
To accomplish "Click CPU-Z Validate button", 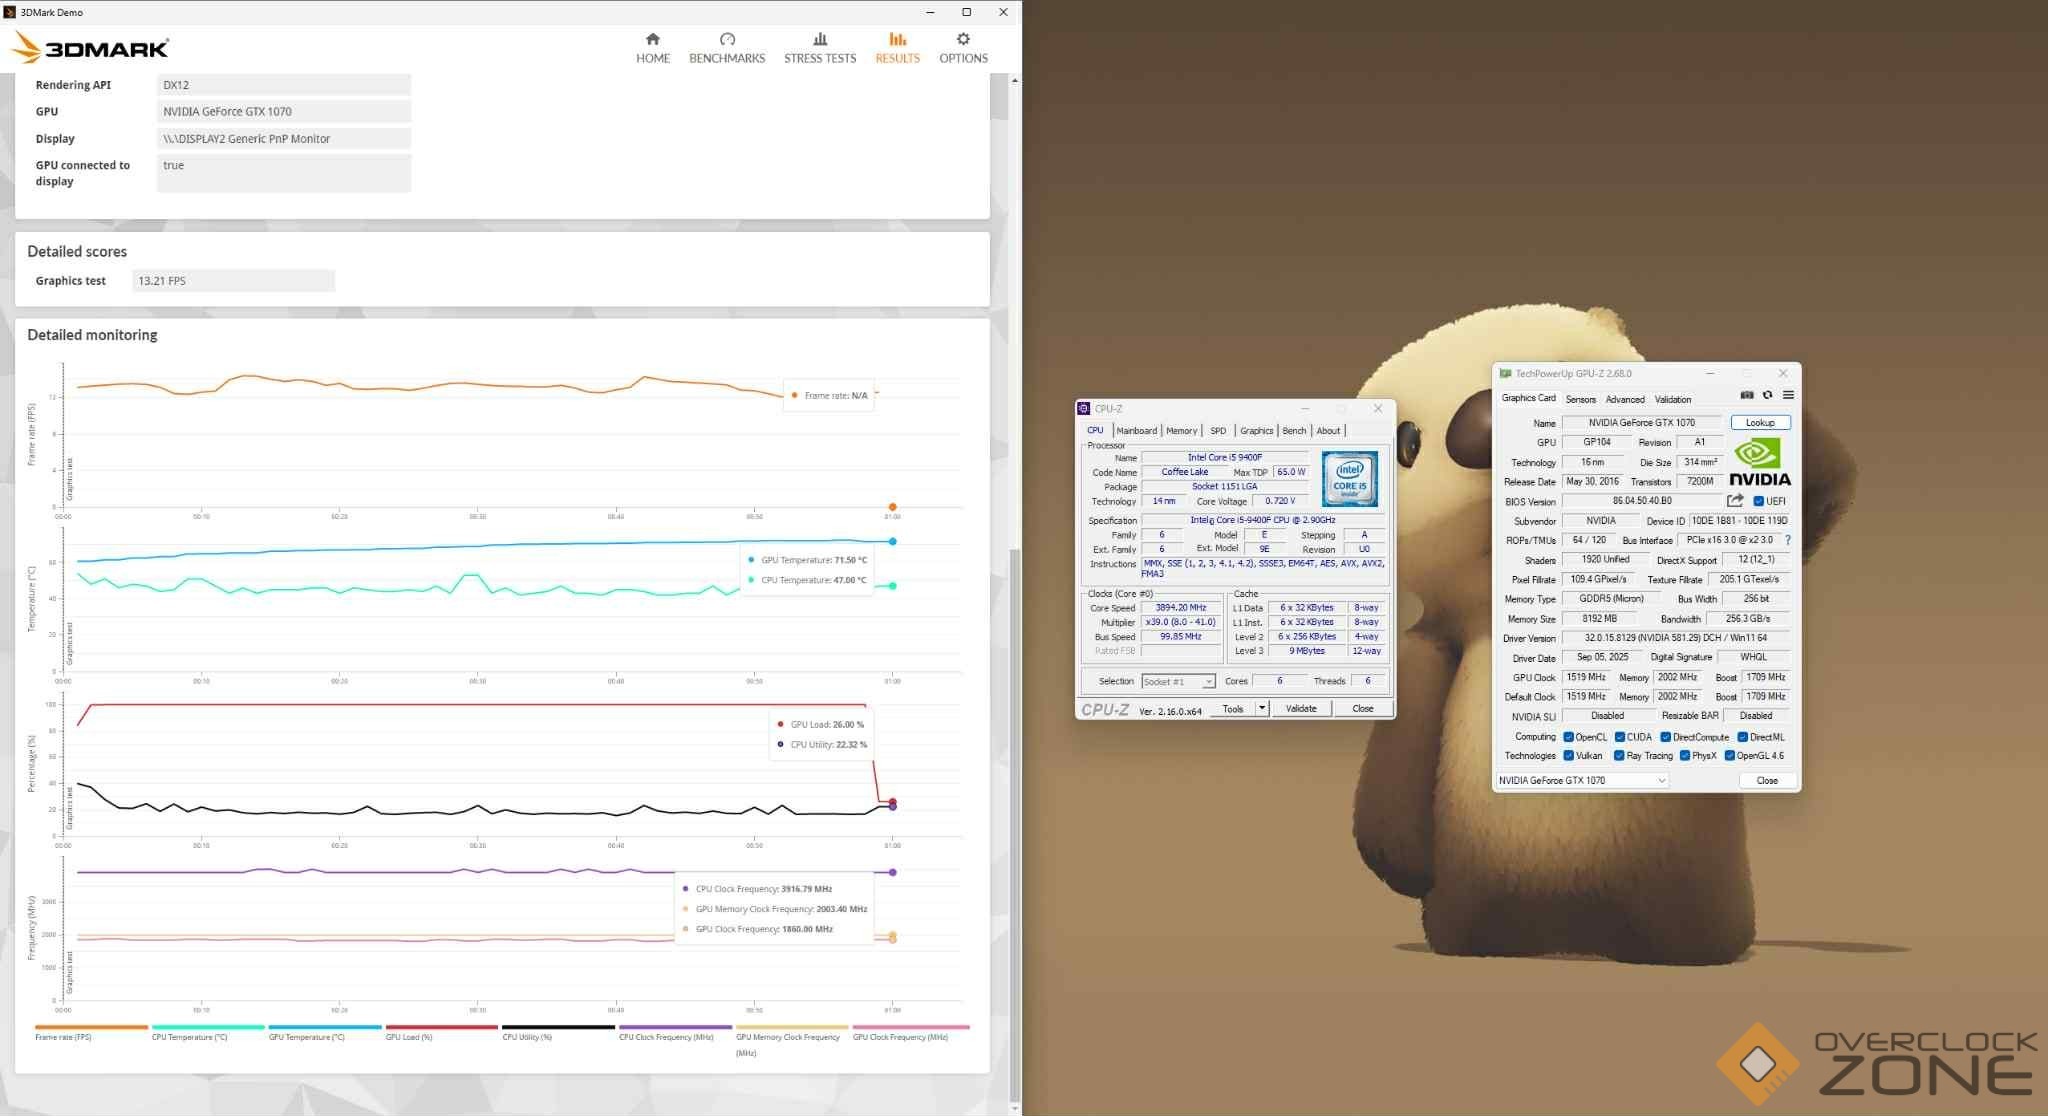I will (1300, 708).
